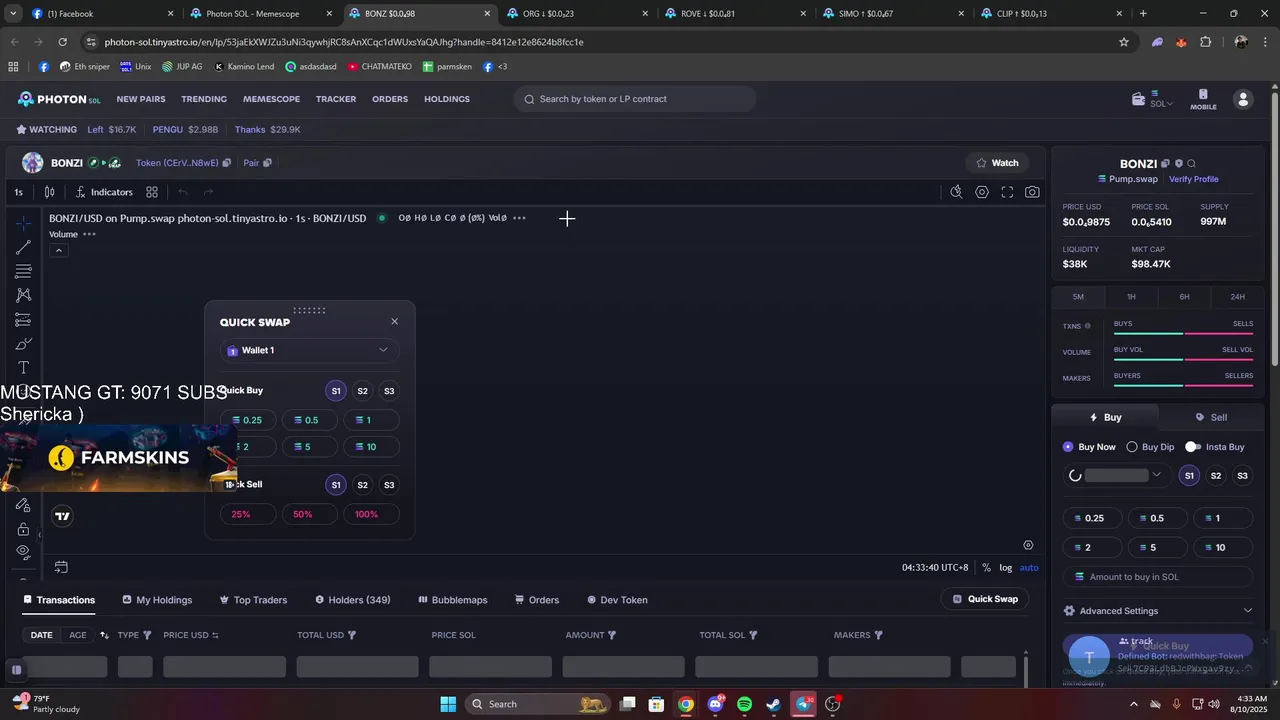The image size is (1280, 720).
Task: Switch to the Sell tab
Action: 1211,417
